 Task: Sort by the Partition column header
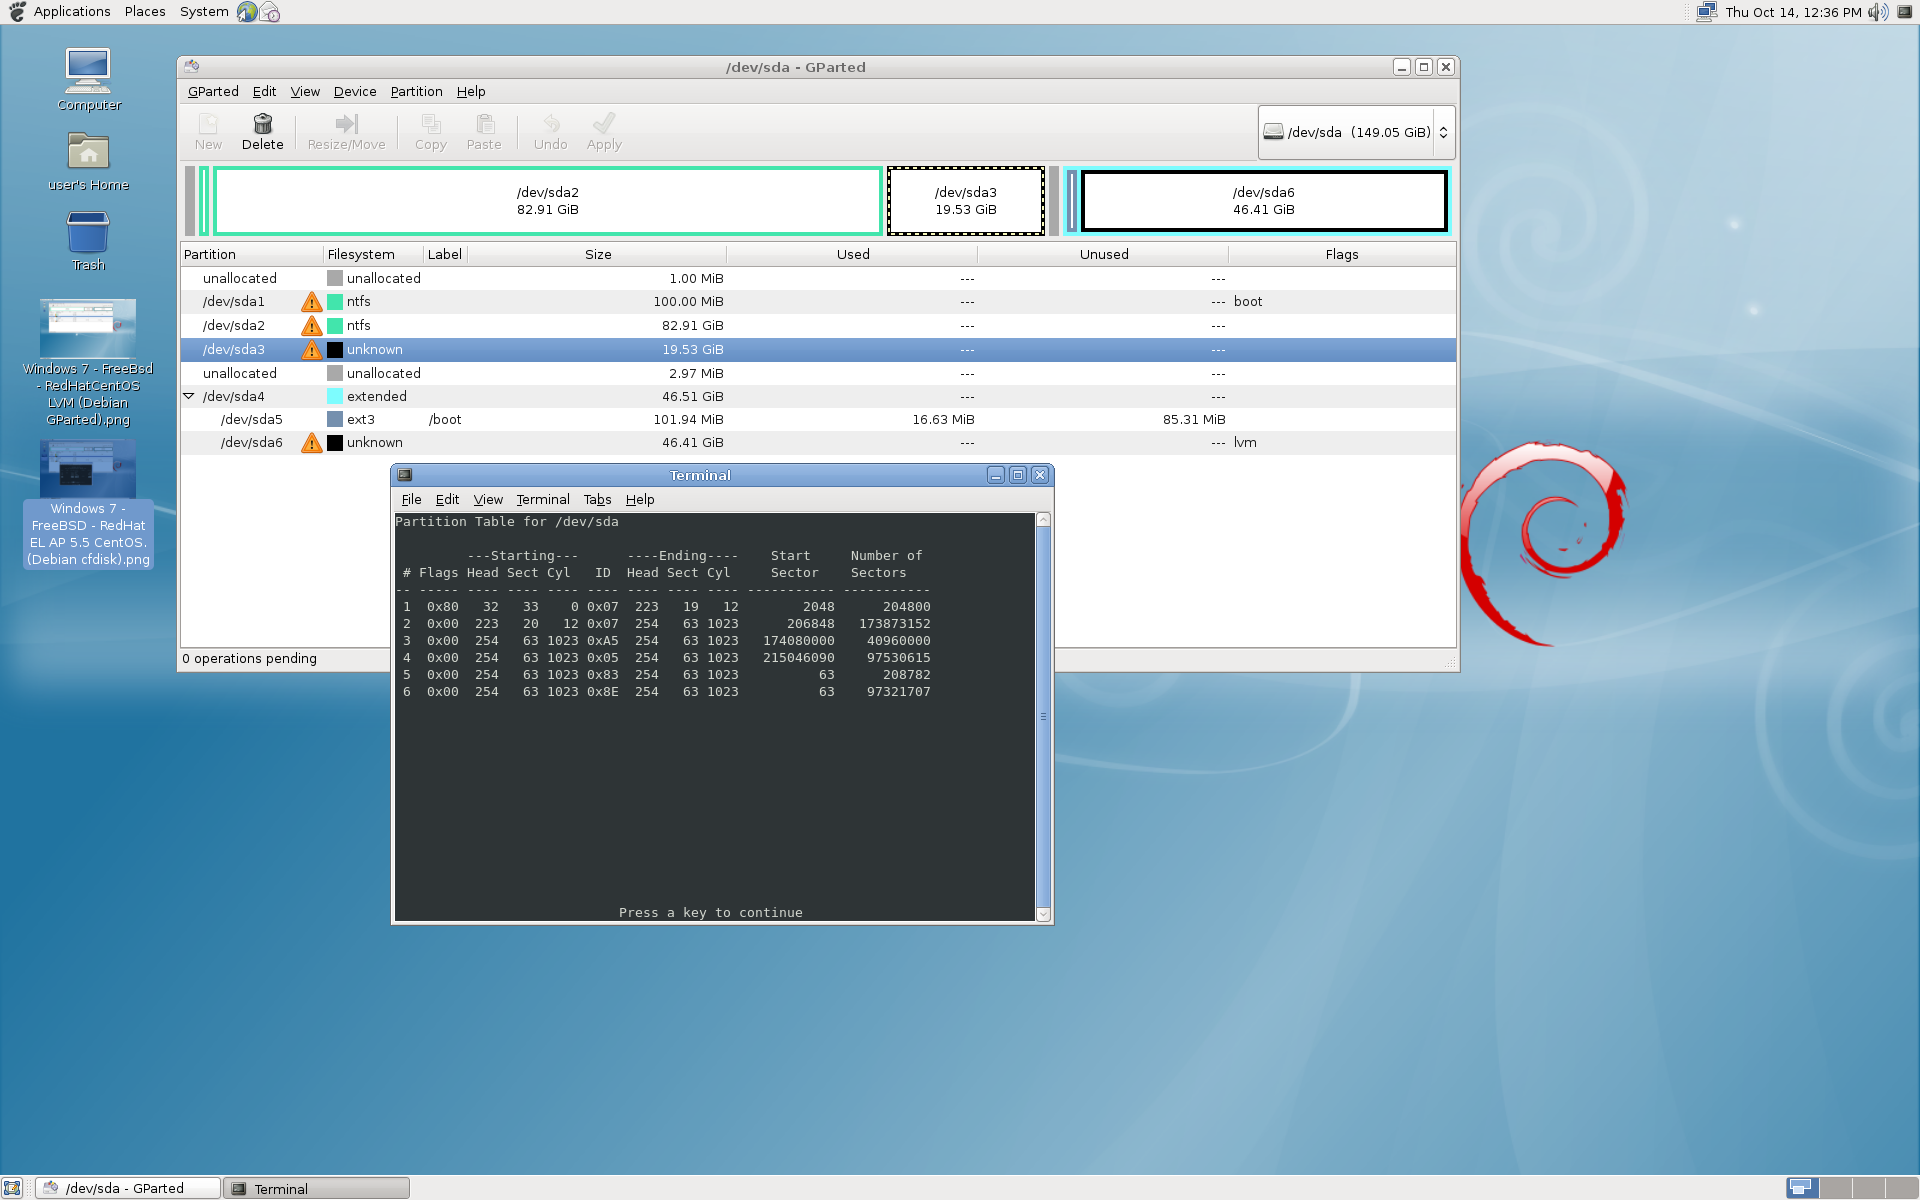click(x=251, y=254)
